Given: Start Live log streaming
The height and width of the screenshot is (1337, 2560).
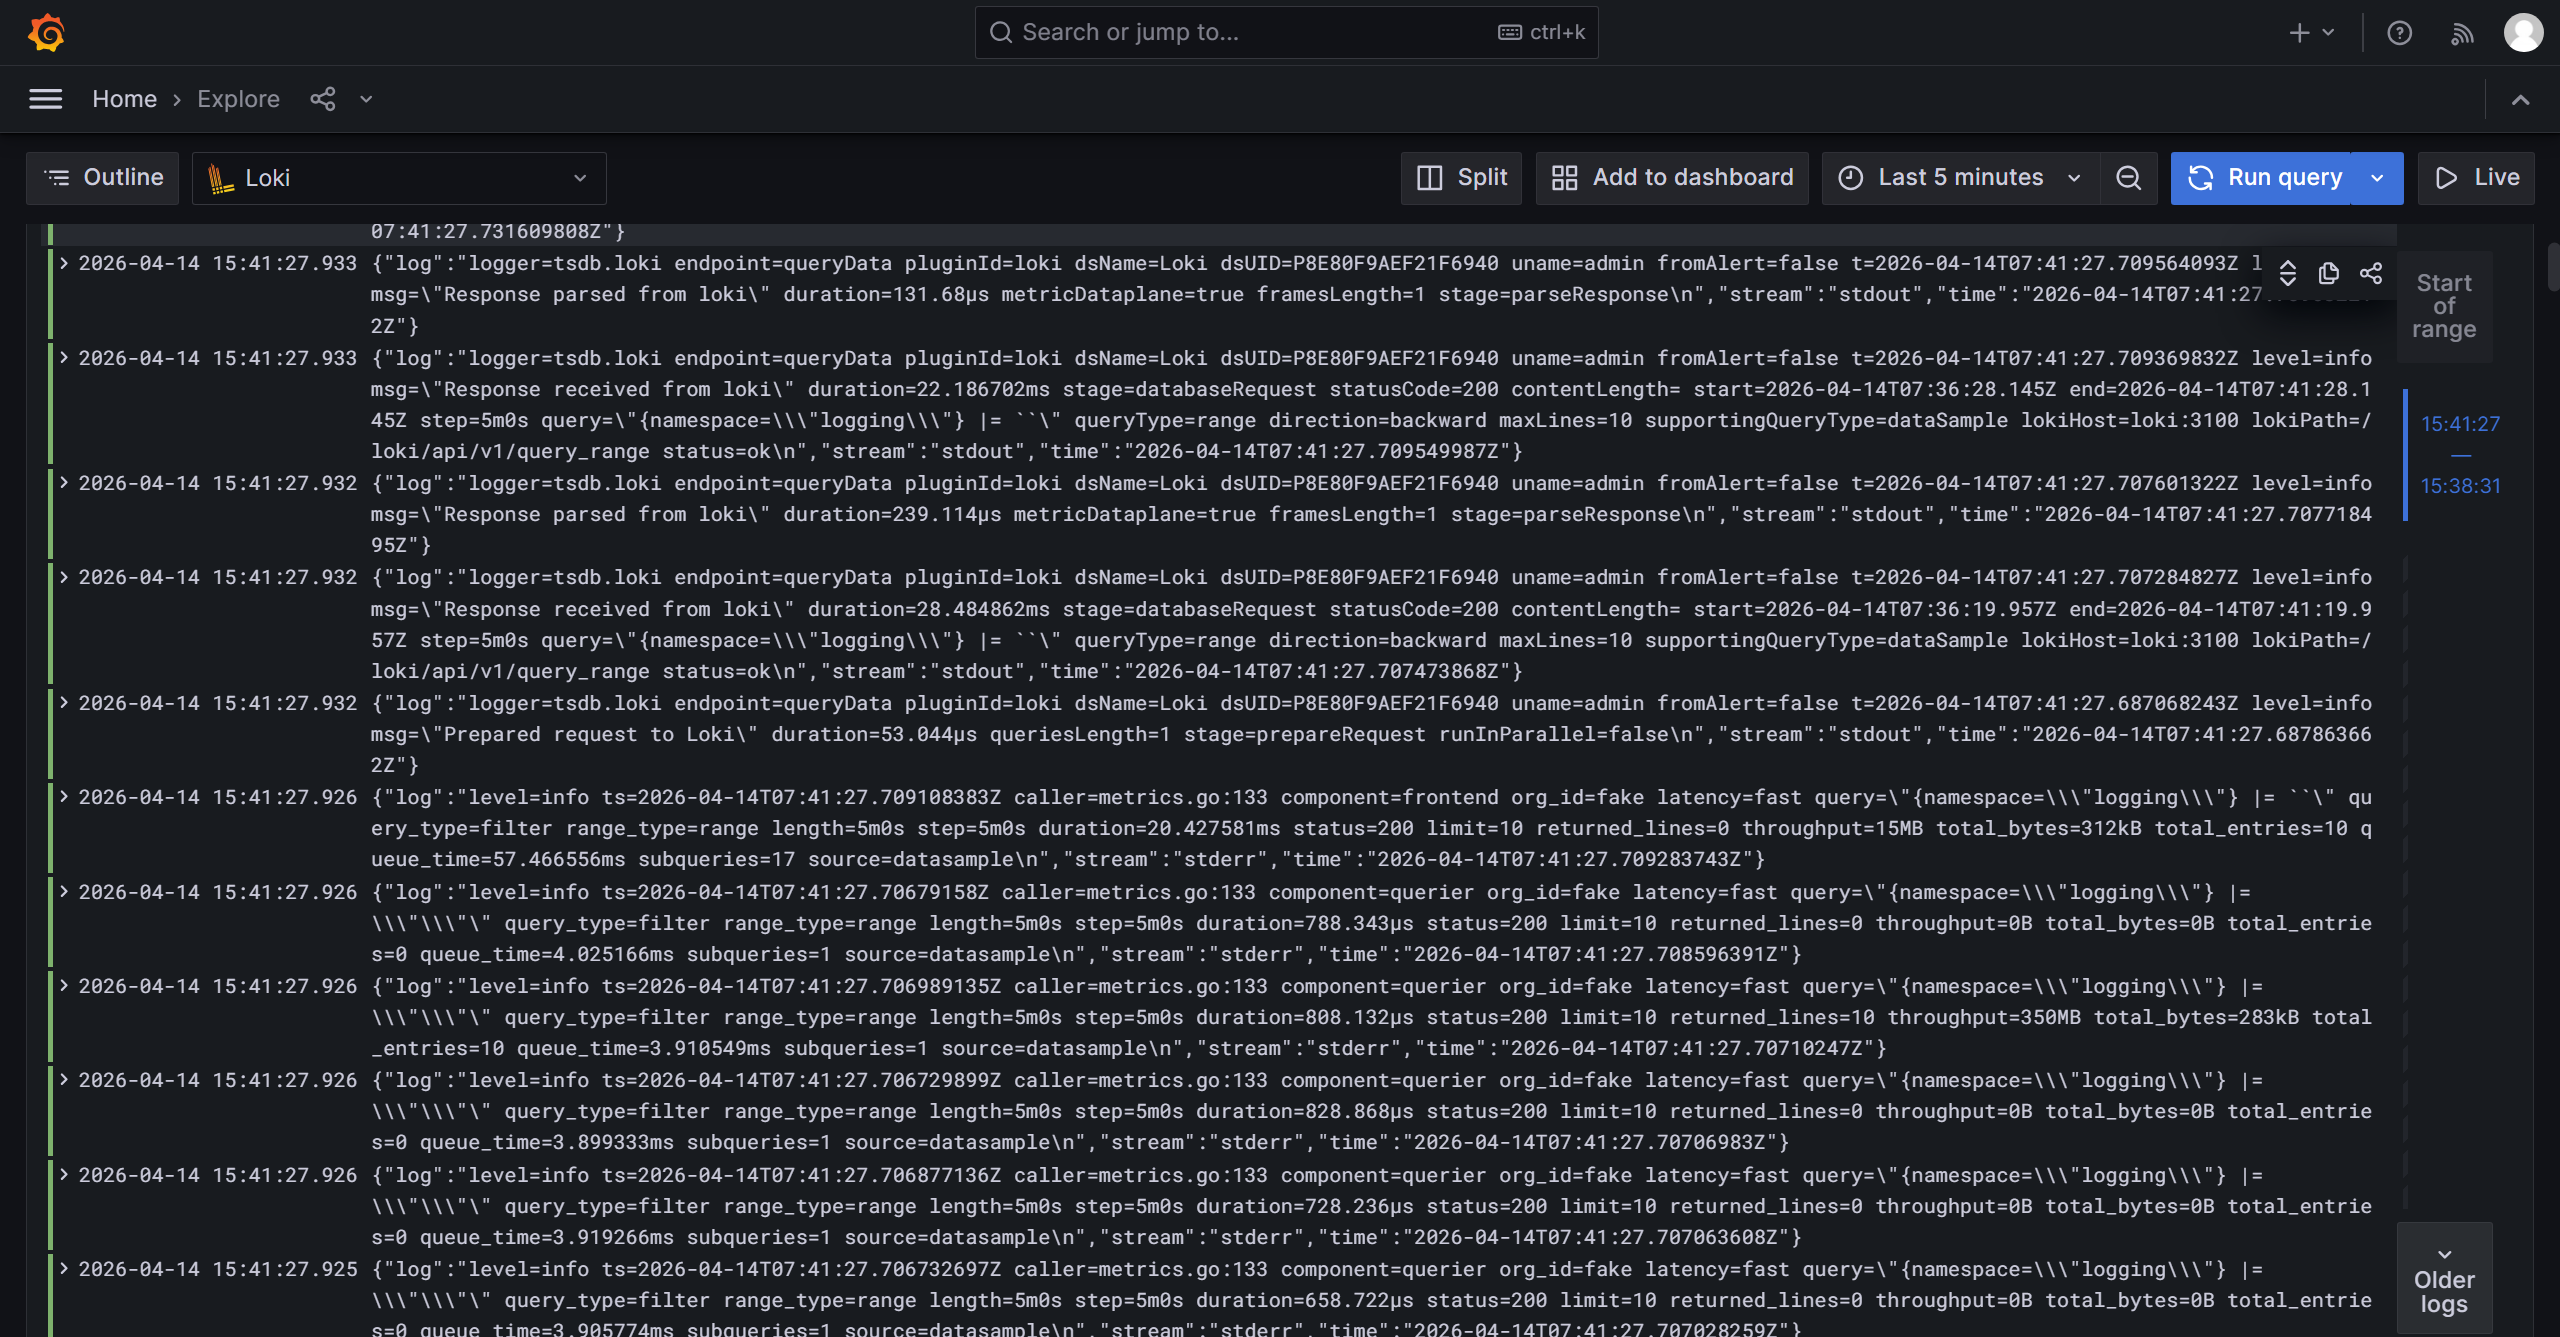Looking at the screenshot, I should [x=2476, y=178].
